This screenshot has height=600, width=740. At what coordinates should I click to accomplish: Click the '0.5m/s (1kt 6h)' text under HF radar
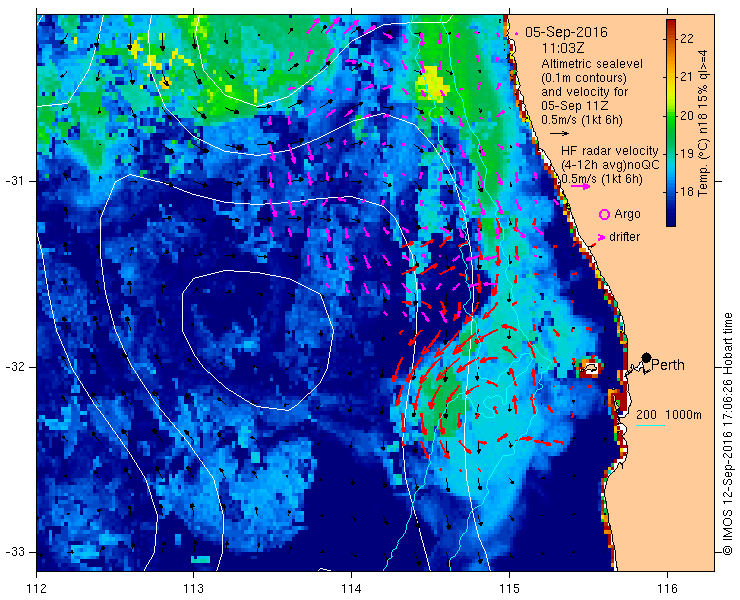(x=602, y=179)
